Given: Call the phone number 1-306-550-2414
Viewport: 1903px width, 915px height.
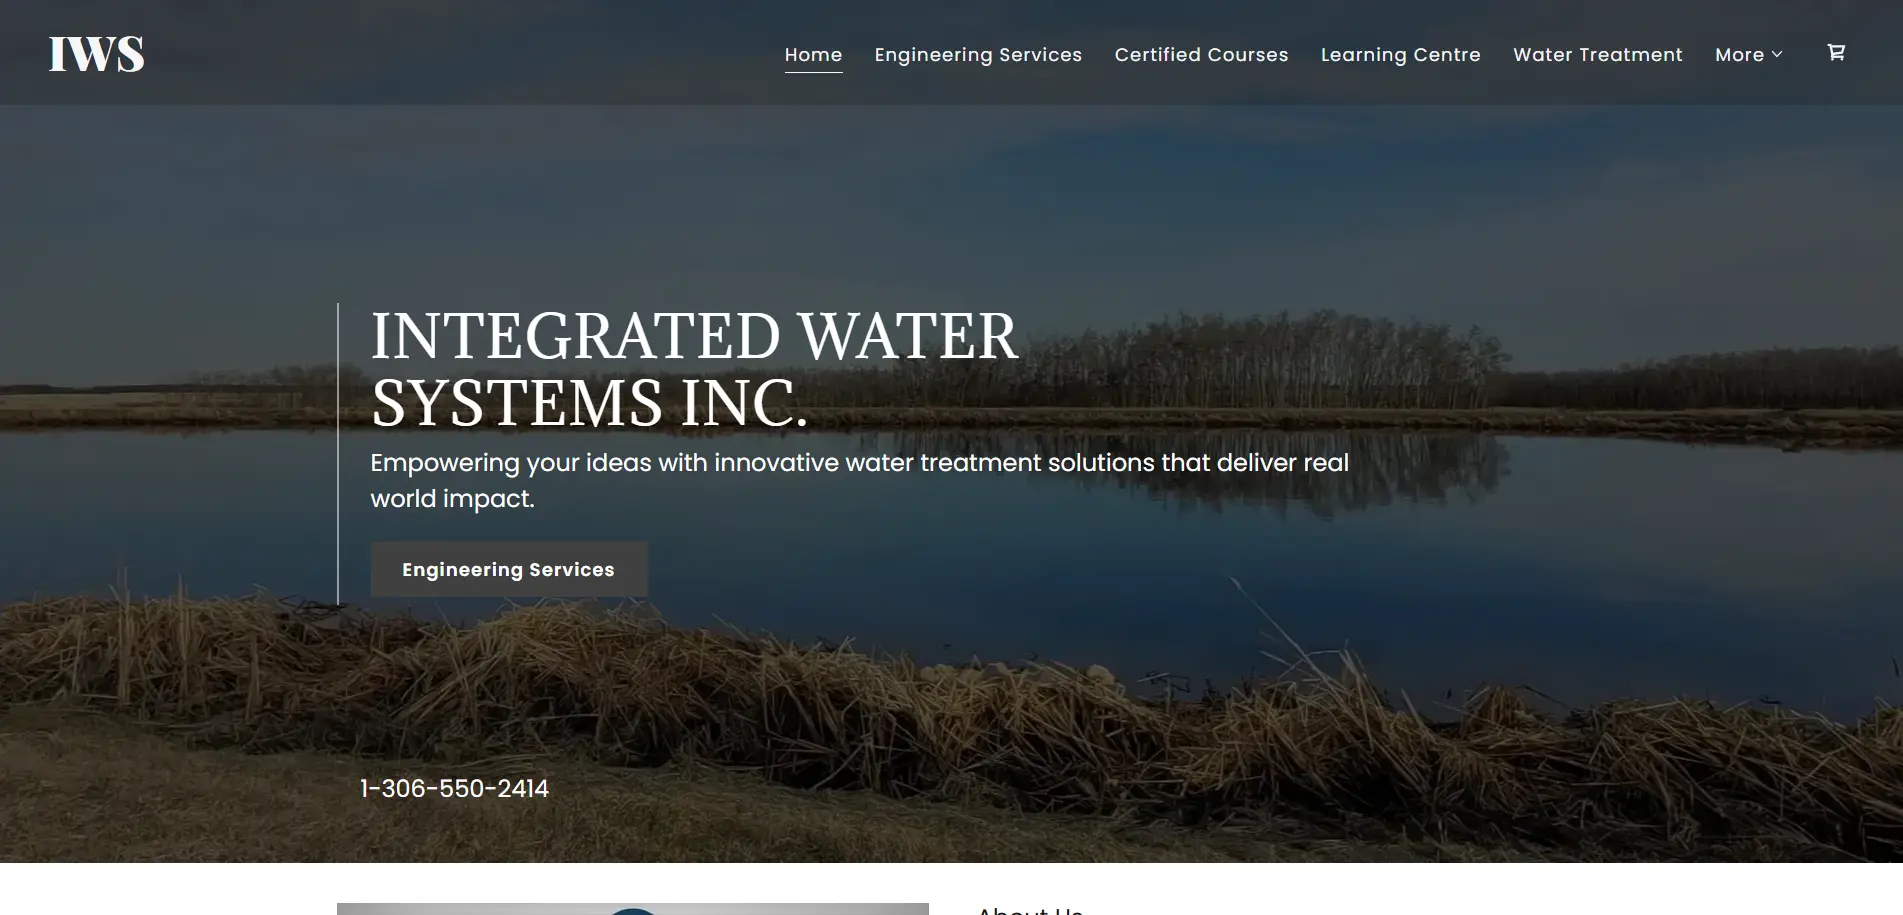Looking at the screenshot, I should [454, 789].
